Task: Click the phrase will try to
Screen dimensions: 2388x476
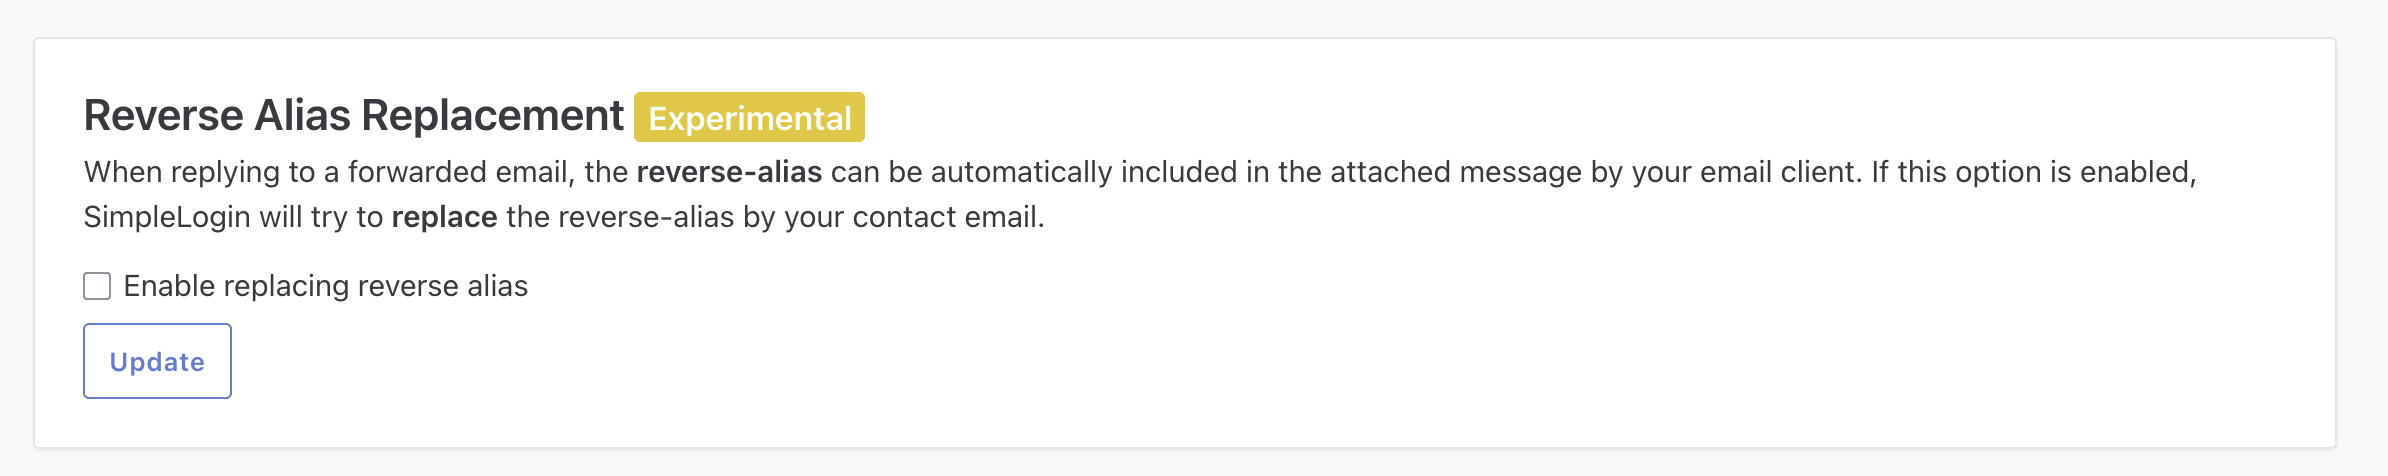Action: click(320, 217)
